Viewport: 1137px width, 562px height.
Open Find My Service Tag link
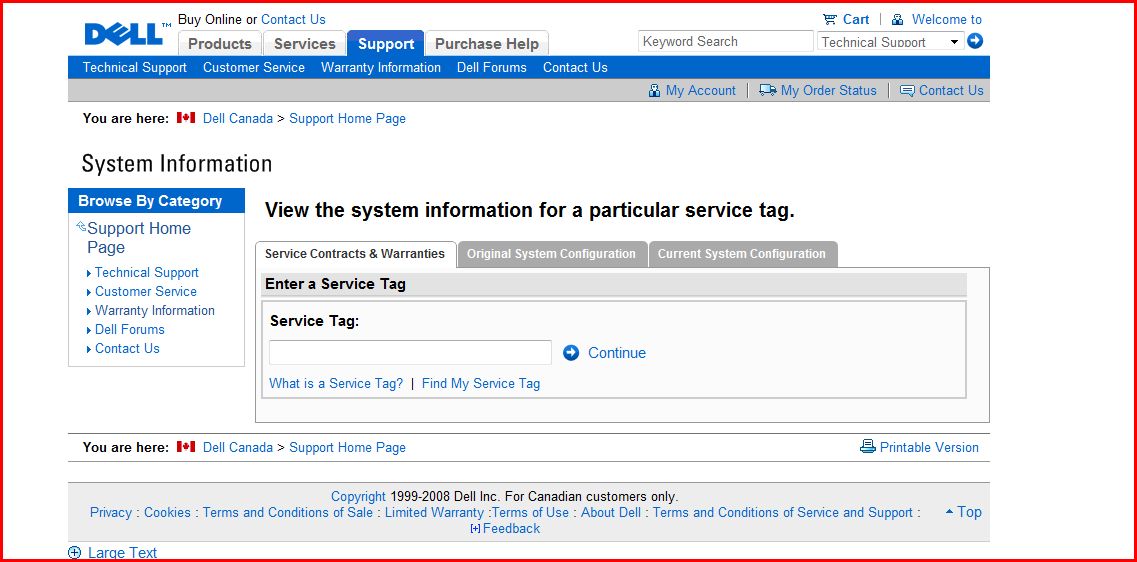tap(481, 384)
